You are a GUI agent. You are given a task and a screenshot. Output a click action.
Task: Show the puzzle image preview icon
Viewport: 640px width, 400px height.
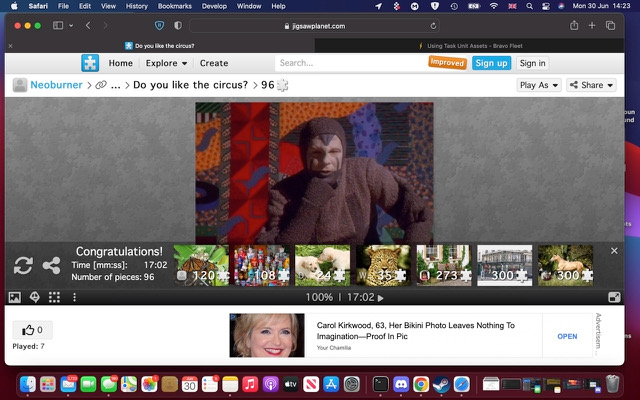[15, 297]
